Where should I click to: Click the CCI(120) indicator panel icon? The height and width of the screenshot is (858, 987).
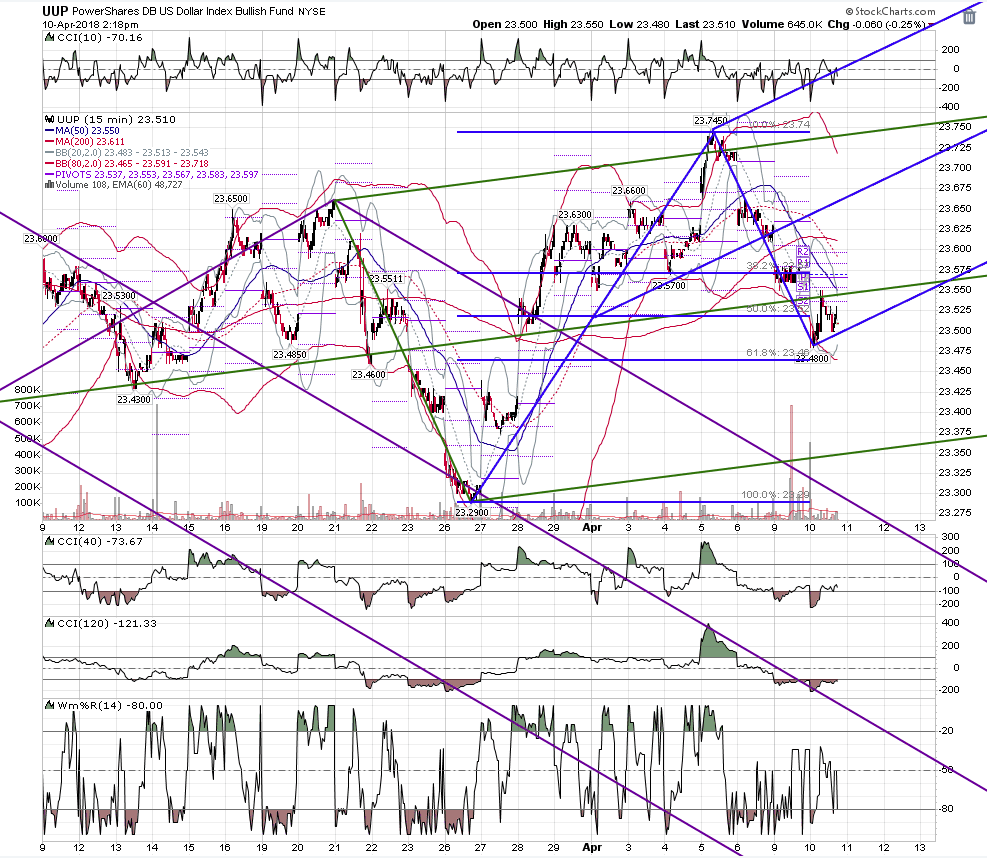tap(49, 624)
